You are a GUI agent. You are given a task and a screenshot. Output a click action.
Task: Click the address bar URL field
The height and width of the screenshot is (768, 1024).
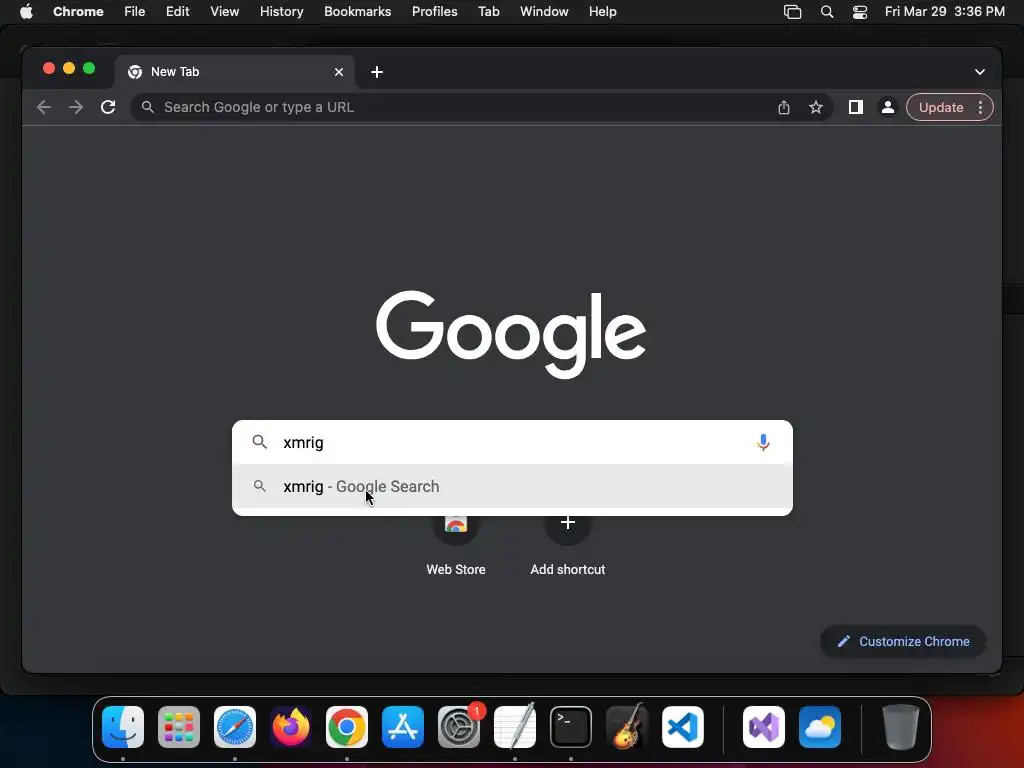(481, 107)
